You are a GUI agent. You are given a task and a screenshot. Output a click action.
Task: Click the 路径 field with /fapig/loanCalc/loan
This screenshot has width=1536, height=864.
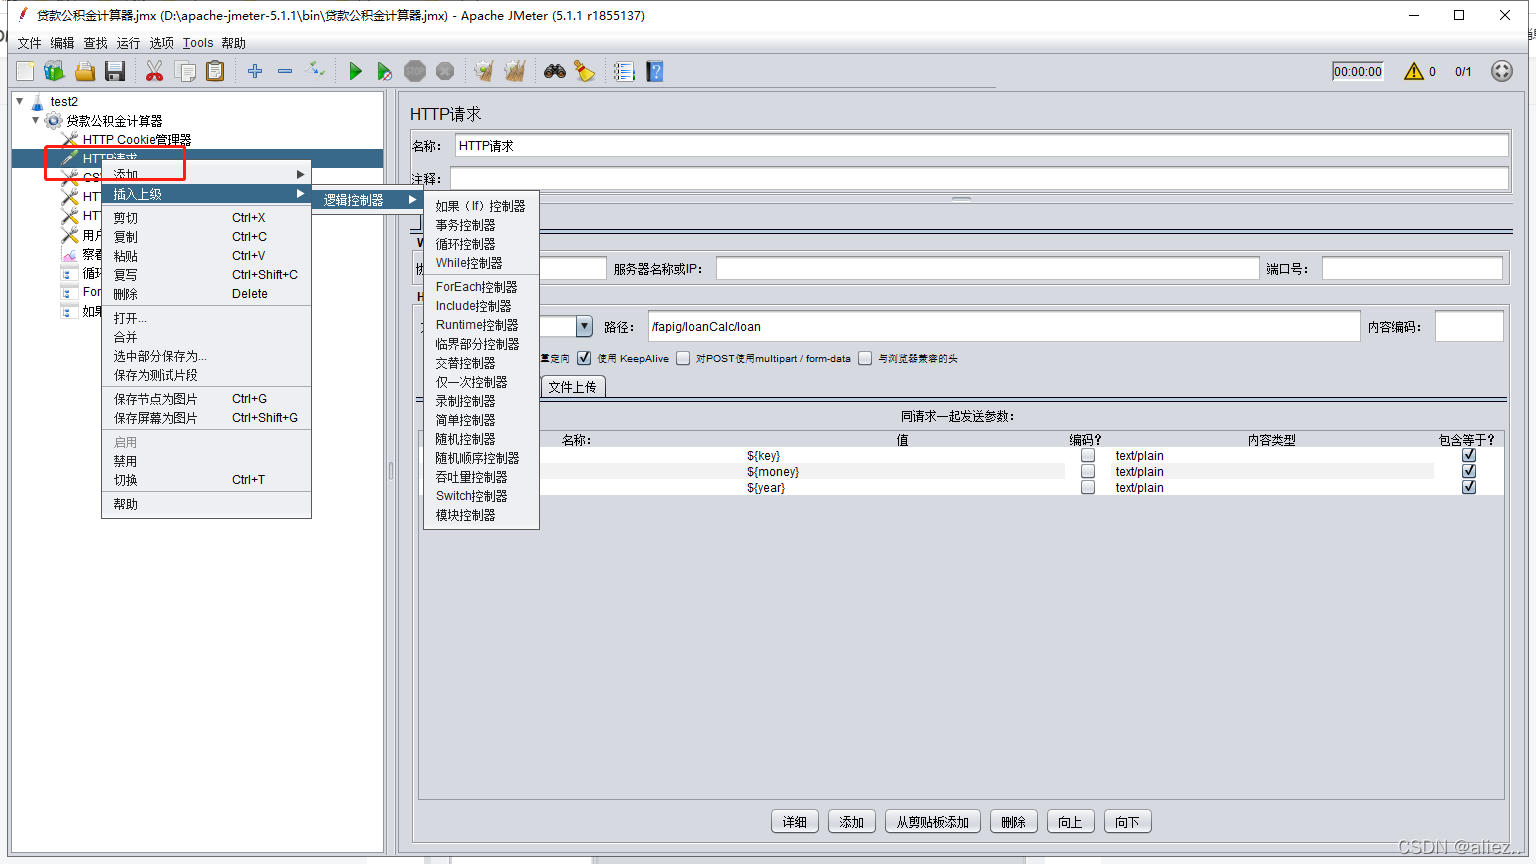(1004, 327)
